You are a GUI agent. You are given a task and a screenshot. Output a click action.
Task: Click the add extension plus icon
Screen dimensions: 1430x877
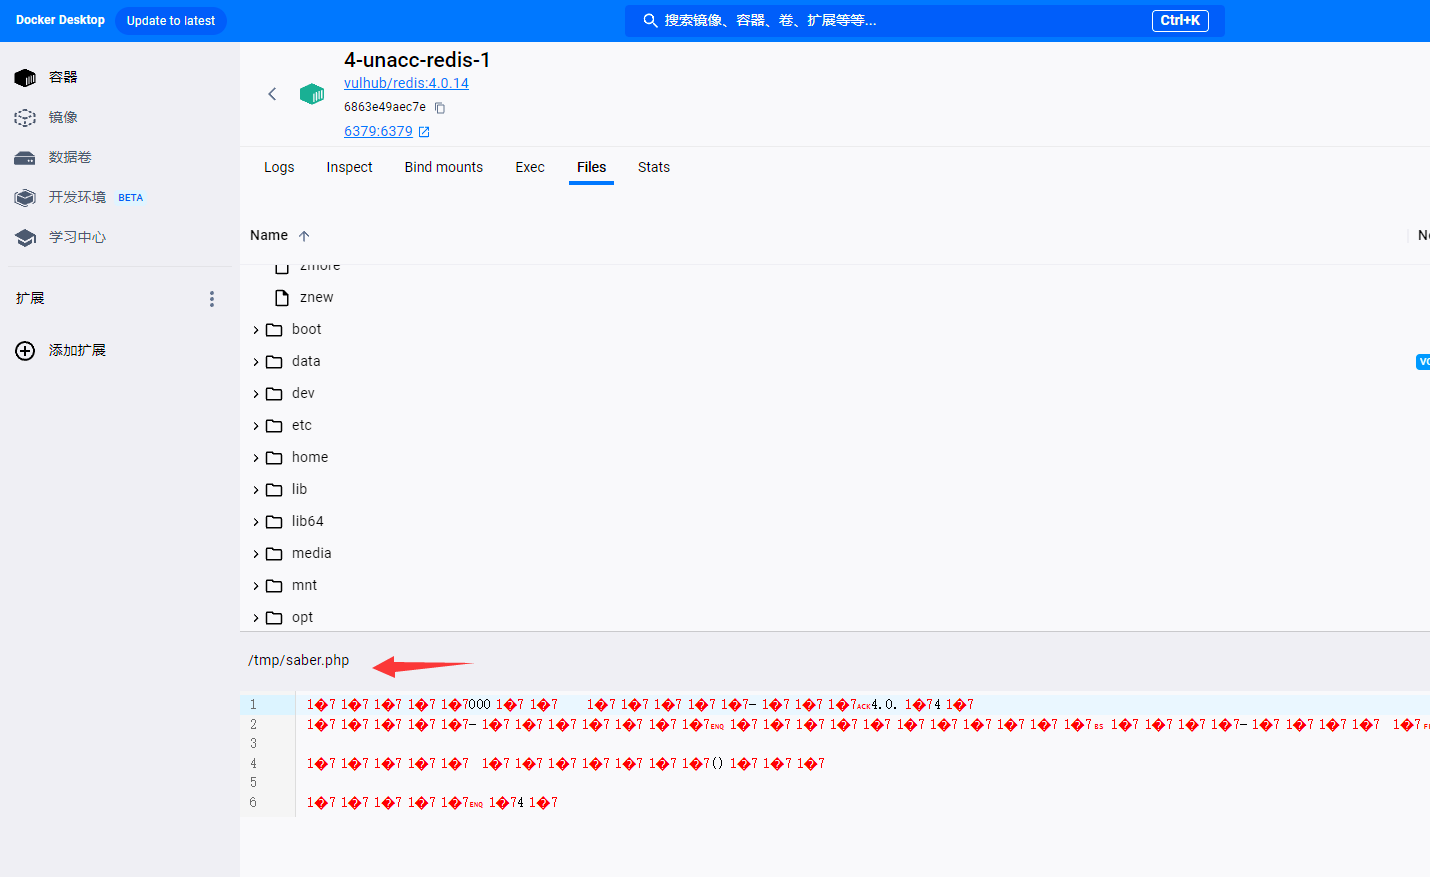25,351
